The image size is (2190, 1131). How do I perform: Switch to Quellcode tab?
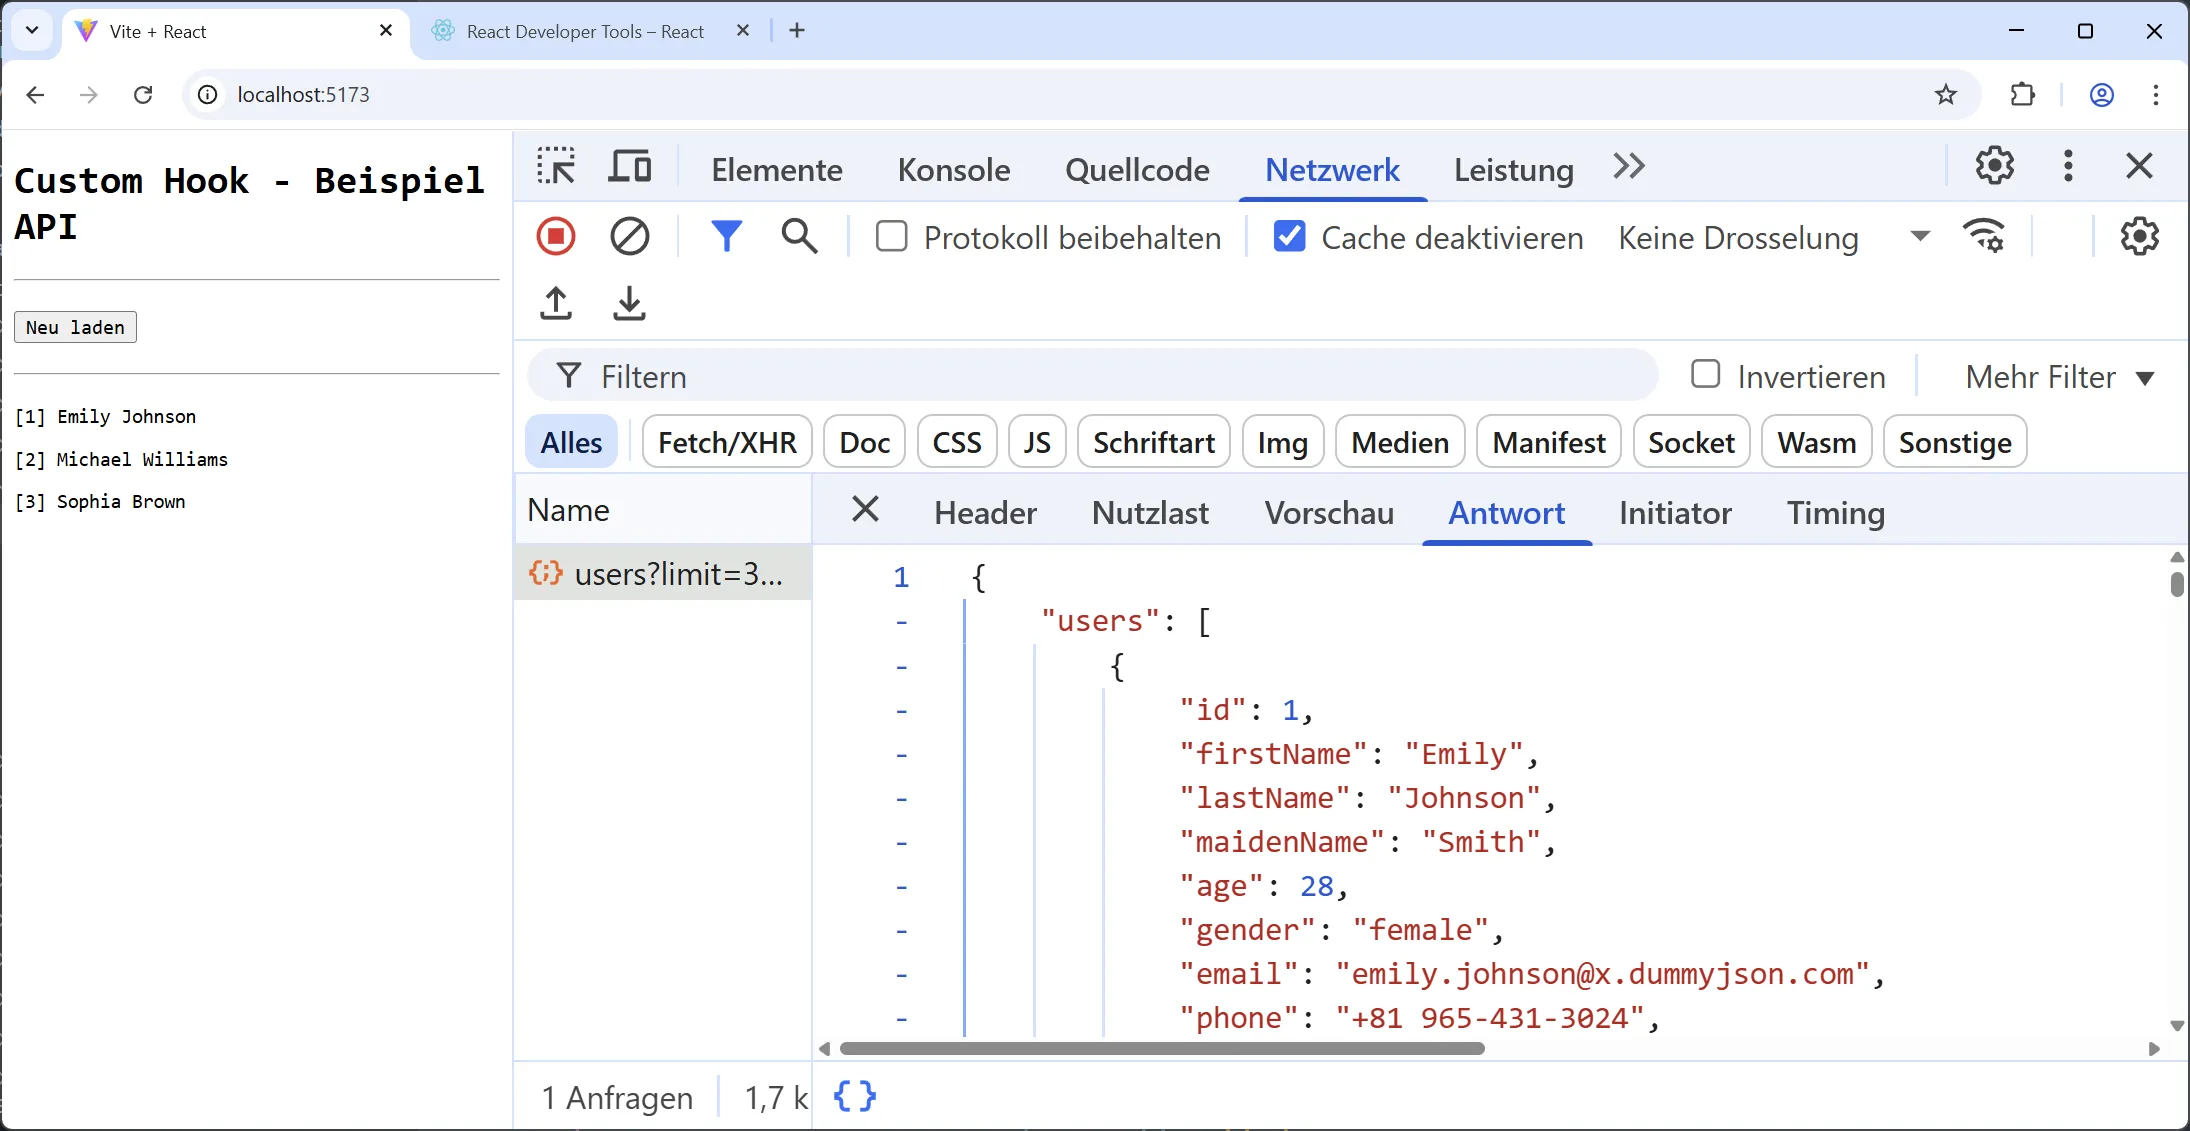(x=1137, y=169)
